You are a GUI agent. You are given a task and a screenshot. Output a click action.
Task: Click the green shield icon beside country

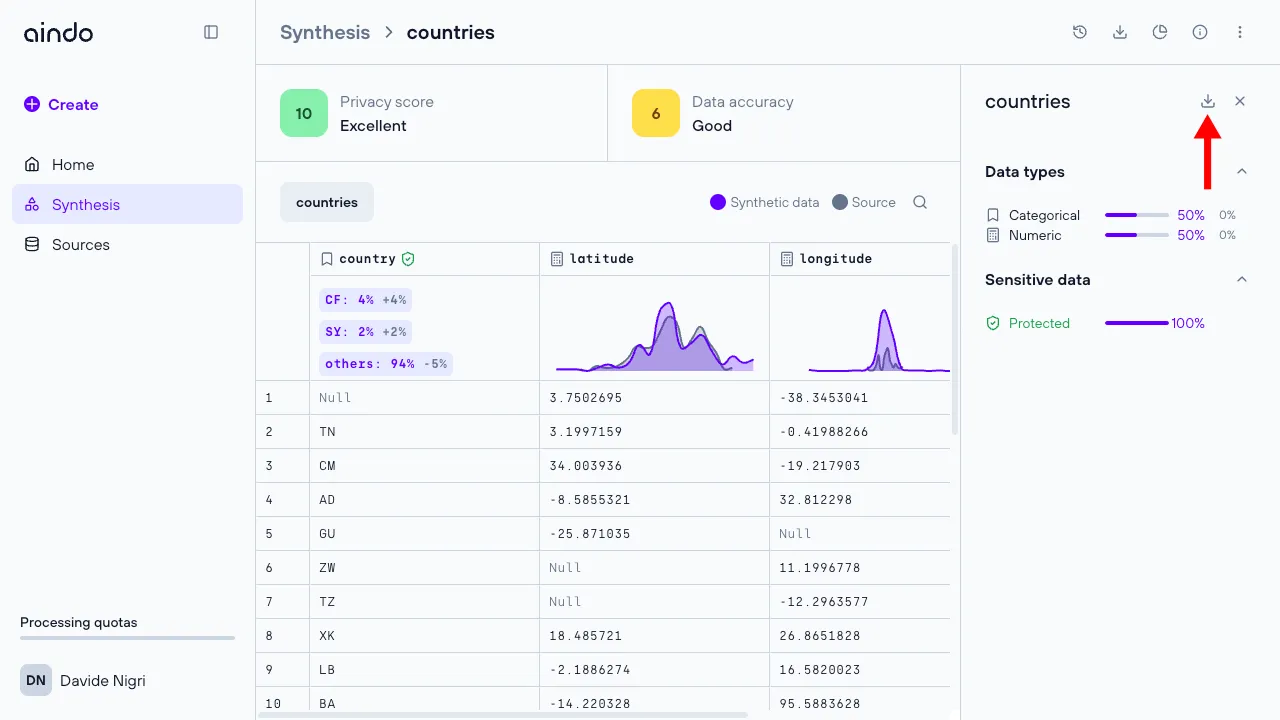pos(408,258)
